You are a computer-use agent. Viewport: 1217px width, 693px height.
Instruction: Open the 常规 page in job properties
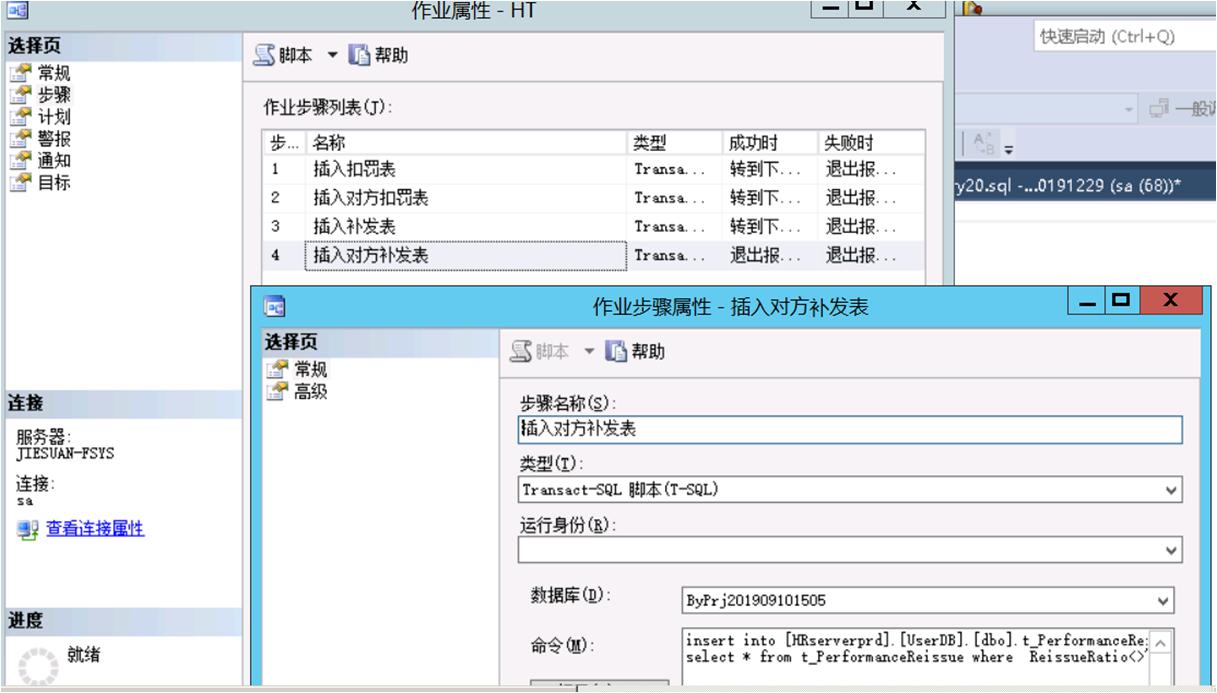tap(53, 73)
